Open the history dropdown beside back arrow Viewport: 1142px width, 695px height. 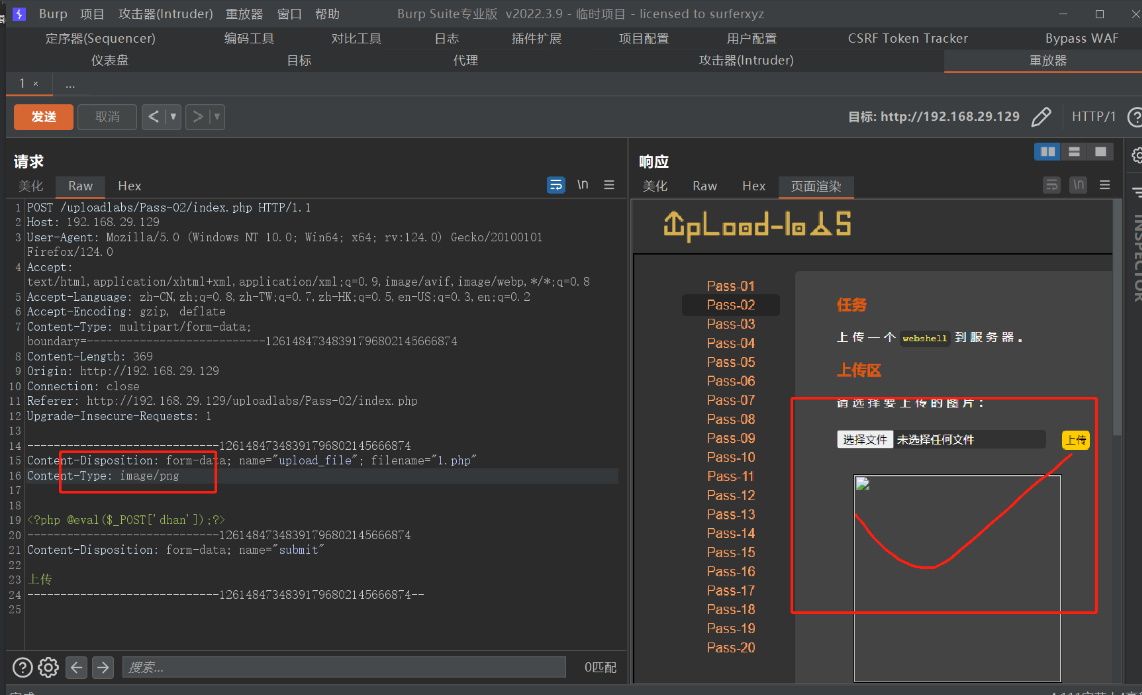click(x=173, y=117)
